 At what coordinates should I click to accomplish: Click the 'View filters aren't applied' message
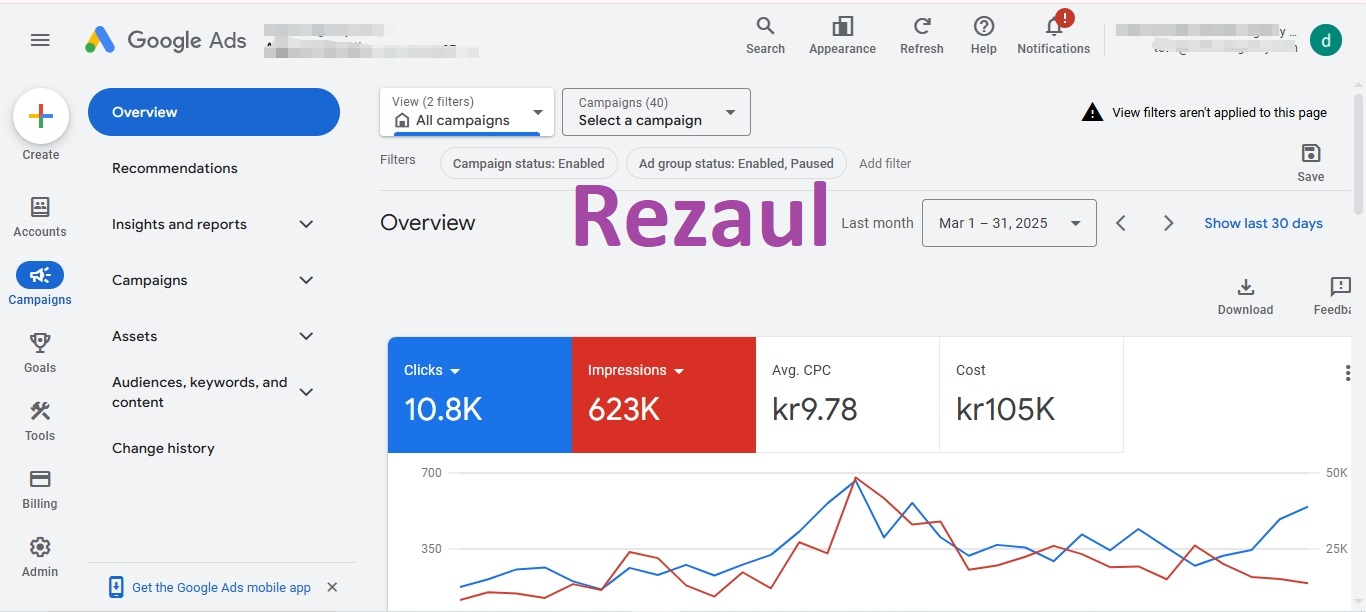pyautogui.click(x=1219, y=113)
